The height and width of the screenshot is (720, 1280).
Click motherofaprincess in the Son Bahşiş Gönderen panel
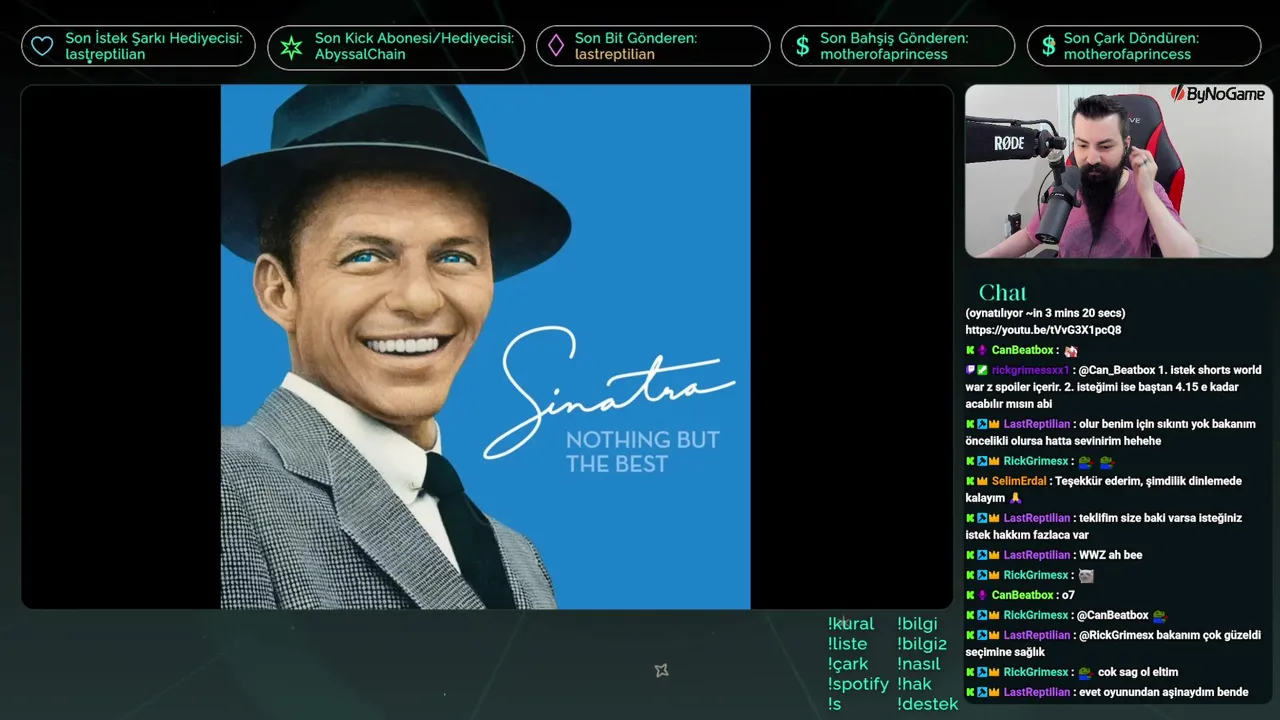884,54
